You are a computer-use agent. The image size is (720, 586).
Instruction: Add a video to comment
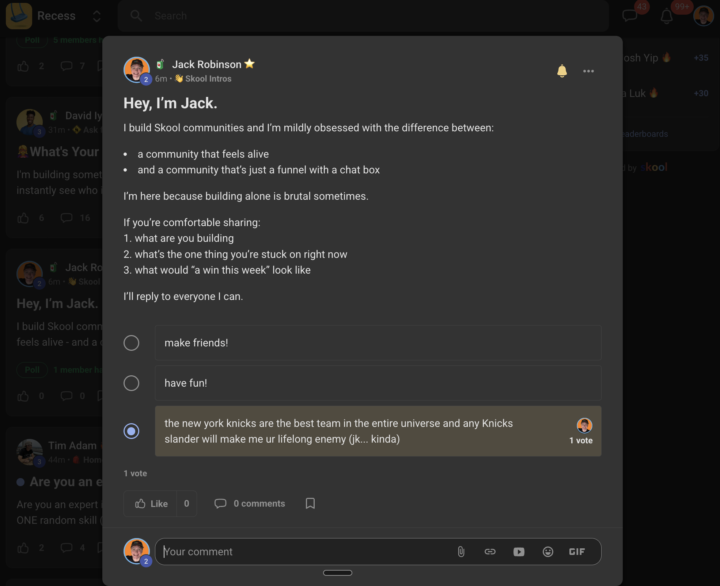coord(519,552)
